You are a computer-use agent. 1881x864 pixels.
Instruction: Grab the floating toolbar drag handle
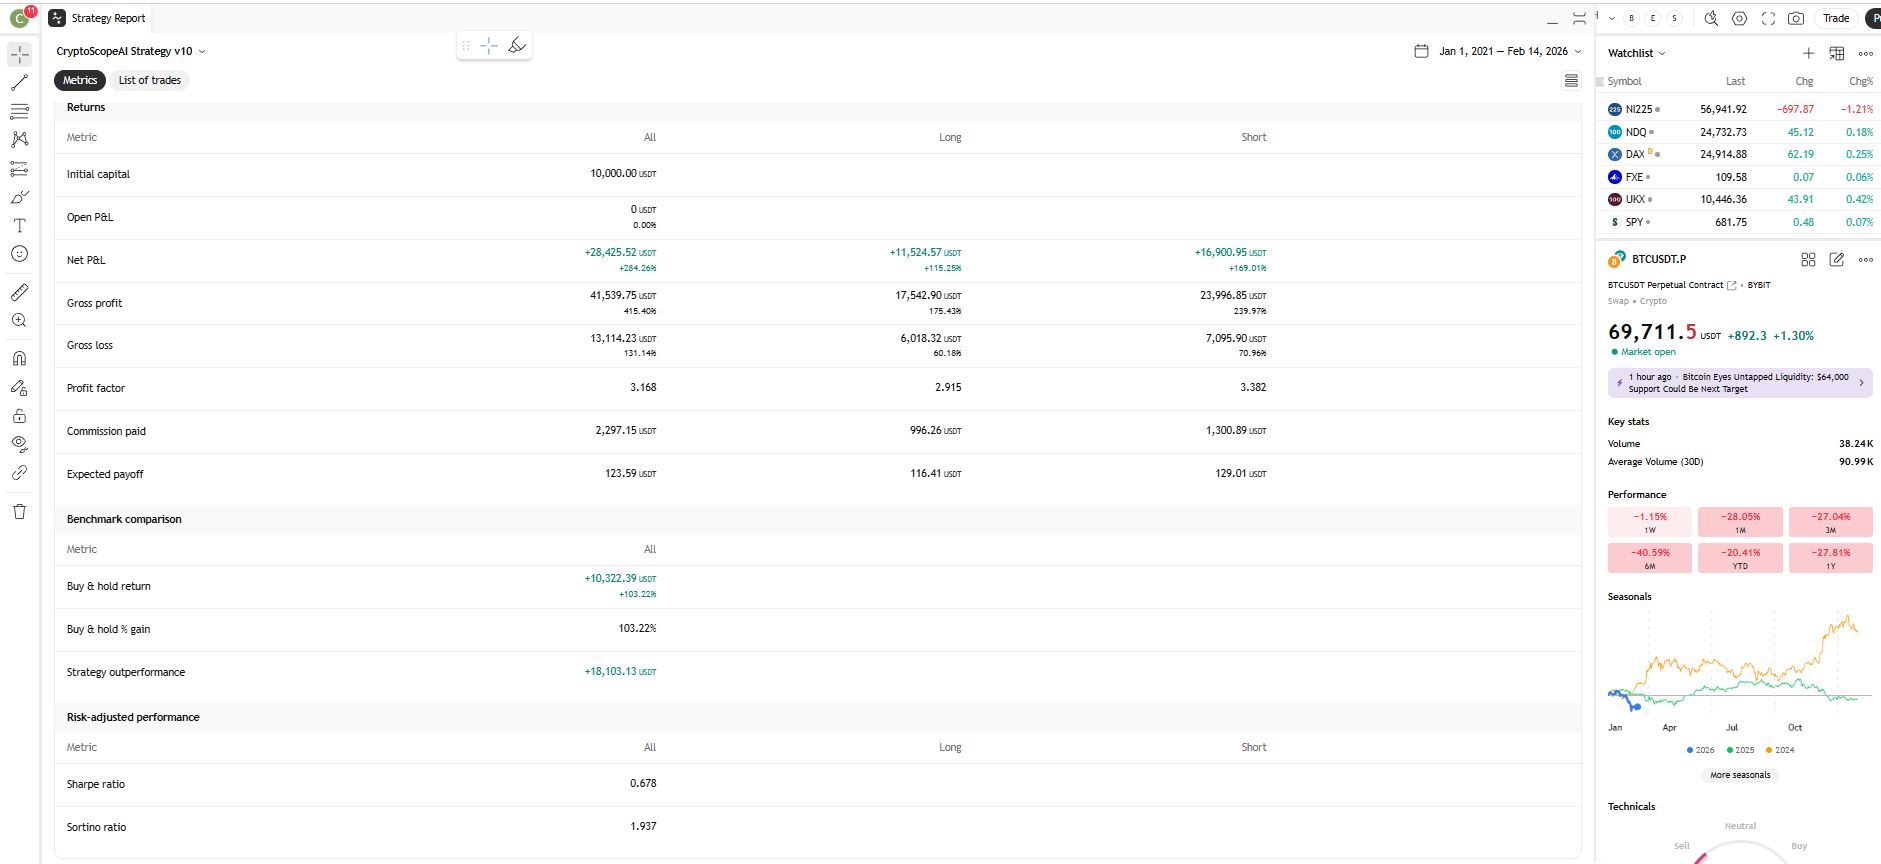click(x=466, y=45)
